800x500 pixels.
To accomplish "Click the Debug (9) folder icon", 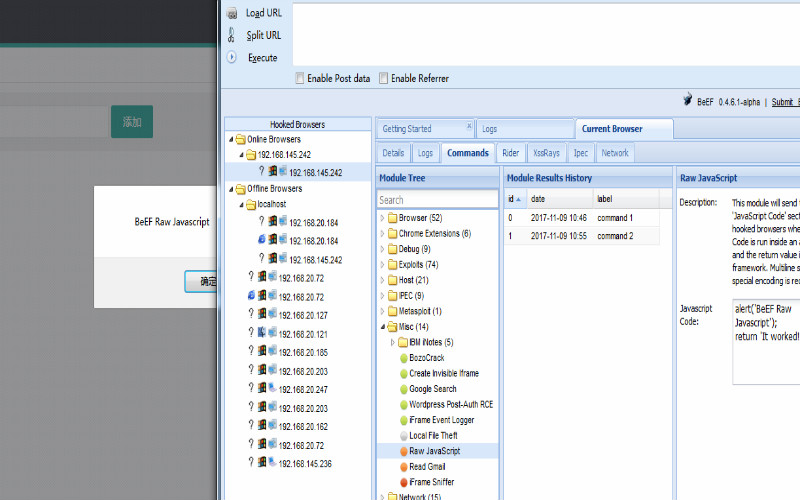I will click(x=392, y=249).
